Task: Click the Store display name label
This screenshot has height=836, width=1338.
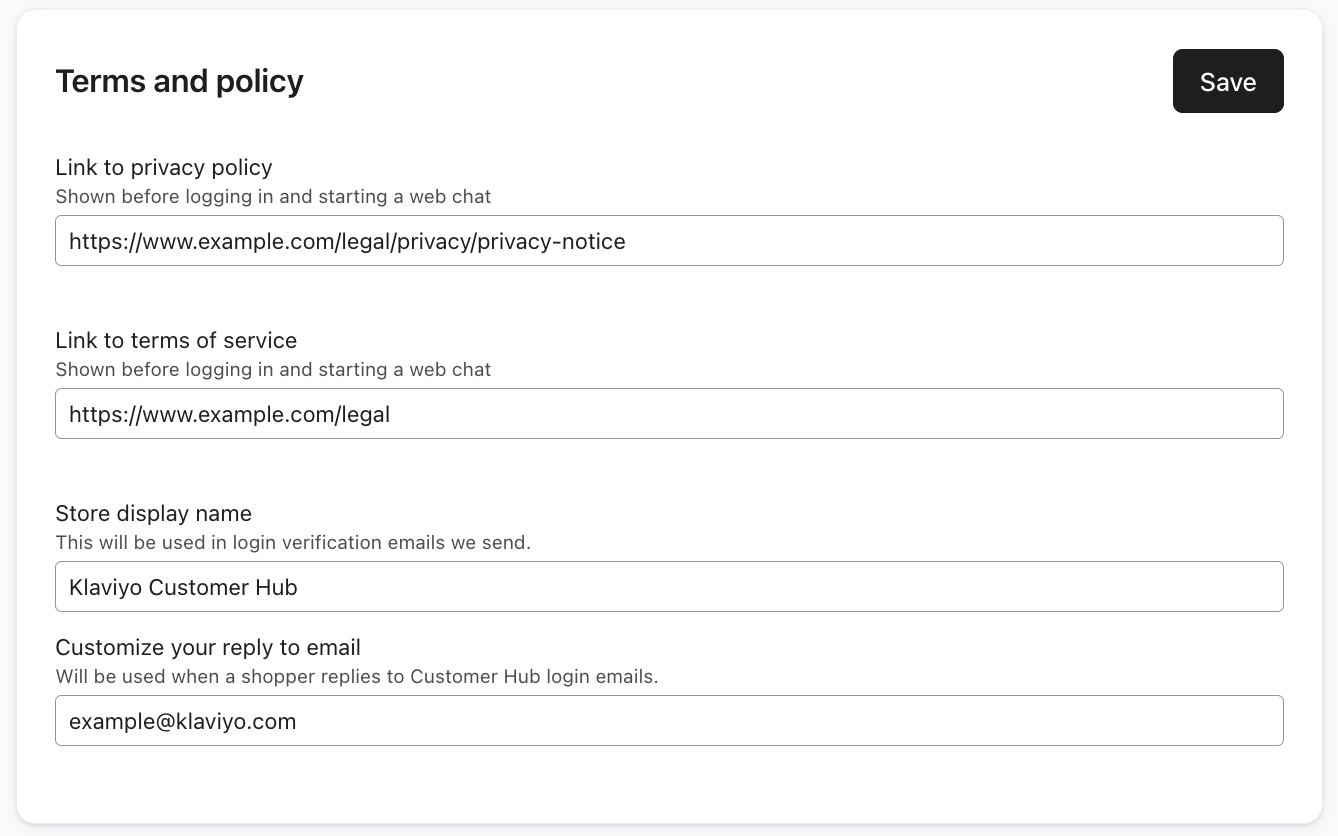Action: tap(153, 513)
